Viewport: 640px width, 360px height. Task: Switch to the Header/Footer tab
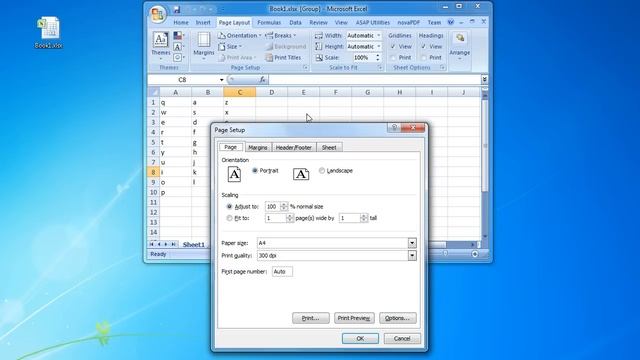click(293, 147)
